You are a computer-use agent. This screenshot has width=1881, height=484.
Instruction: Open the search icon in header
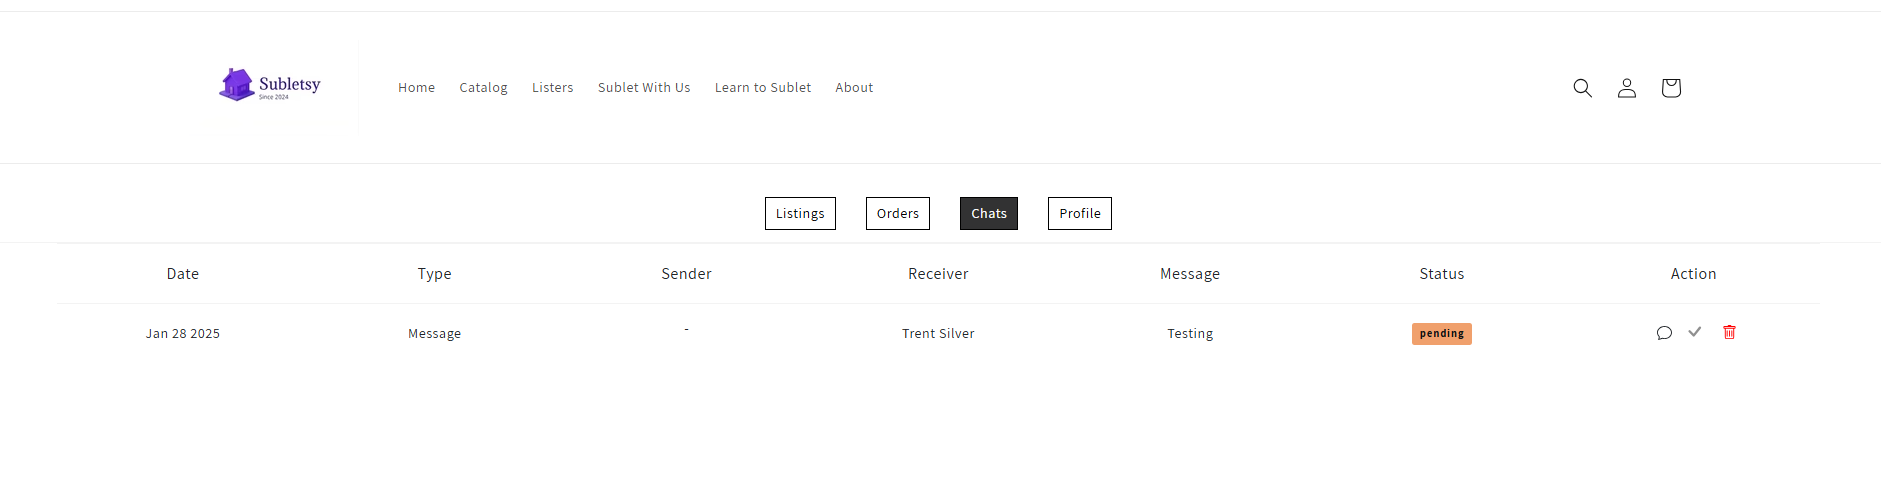point(1582,88)
